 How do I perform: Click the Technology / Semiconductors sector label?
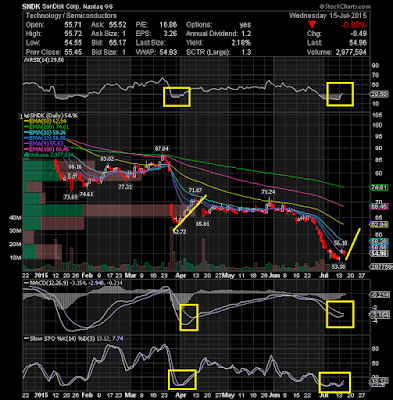[x=71, y=16]
